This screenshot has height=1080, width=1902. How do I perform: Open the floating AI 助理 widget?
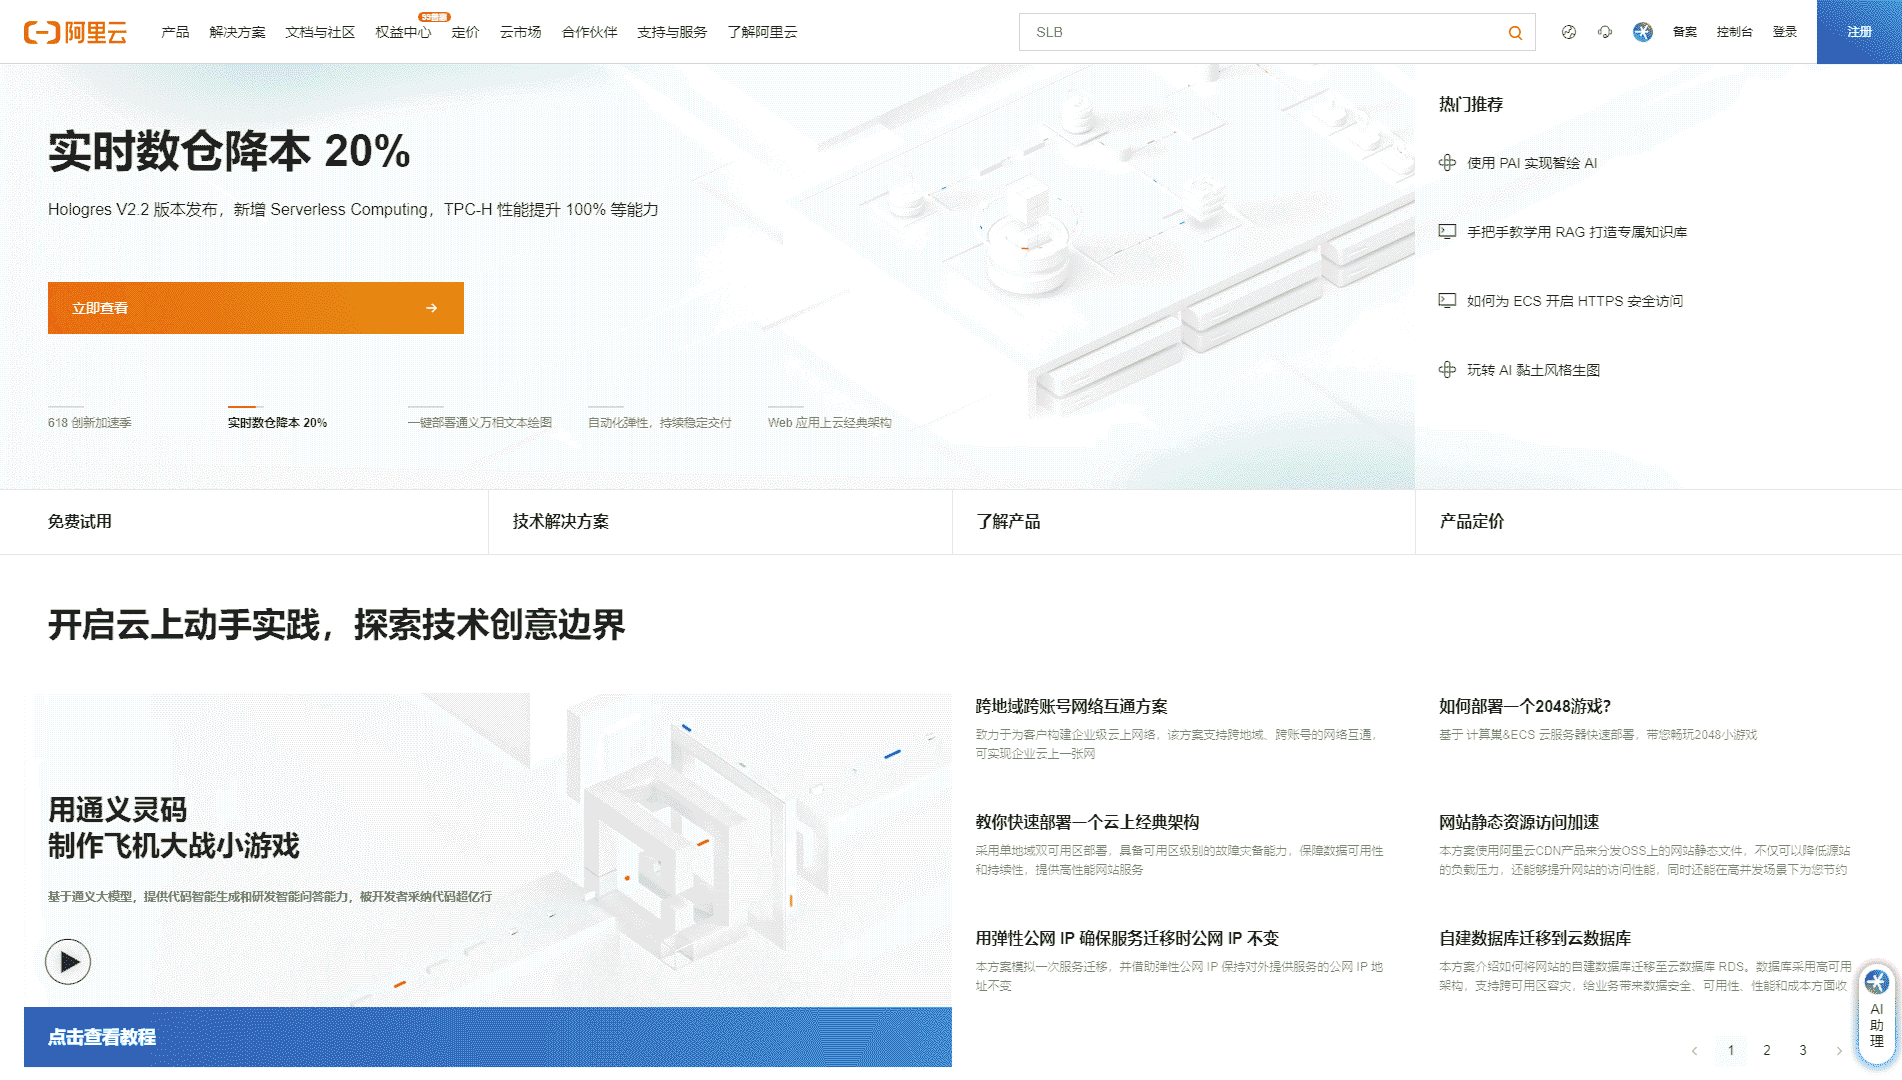[1877, 1012]
